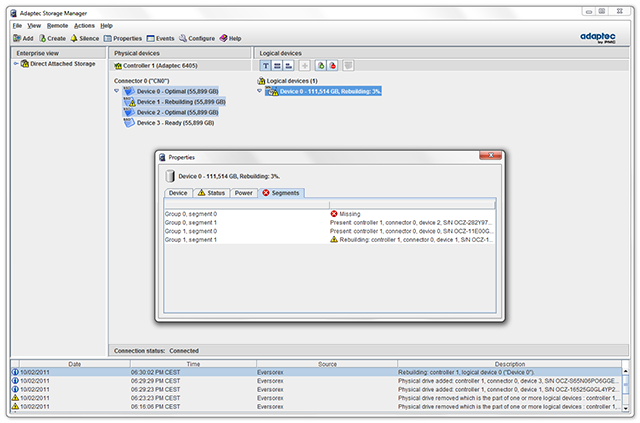640x423 pixels.
Task: Click the Time column header in event log
Action: tap(193, 364)
